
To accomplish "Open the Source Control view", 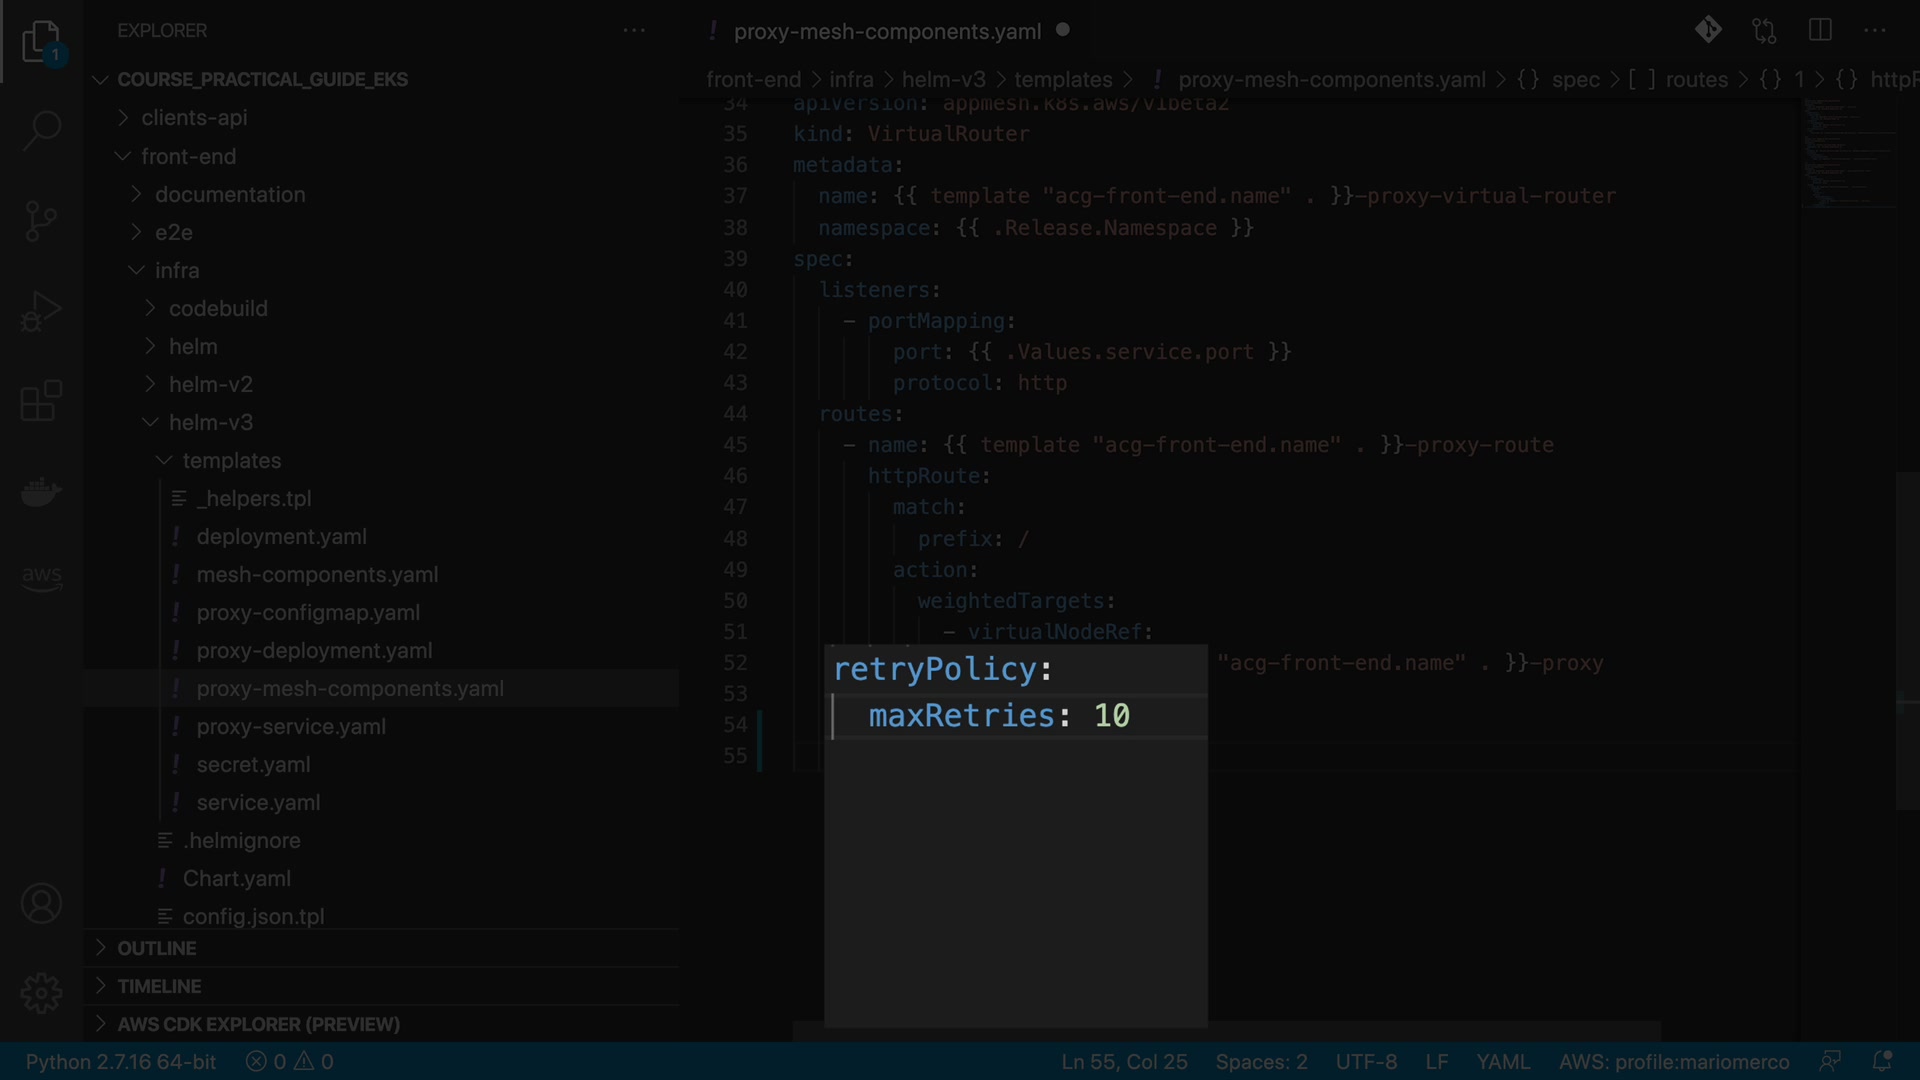I will 41,221.
